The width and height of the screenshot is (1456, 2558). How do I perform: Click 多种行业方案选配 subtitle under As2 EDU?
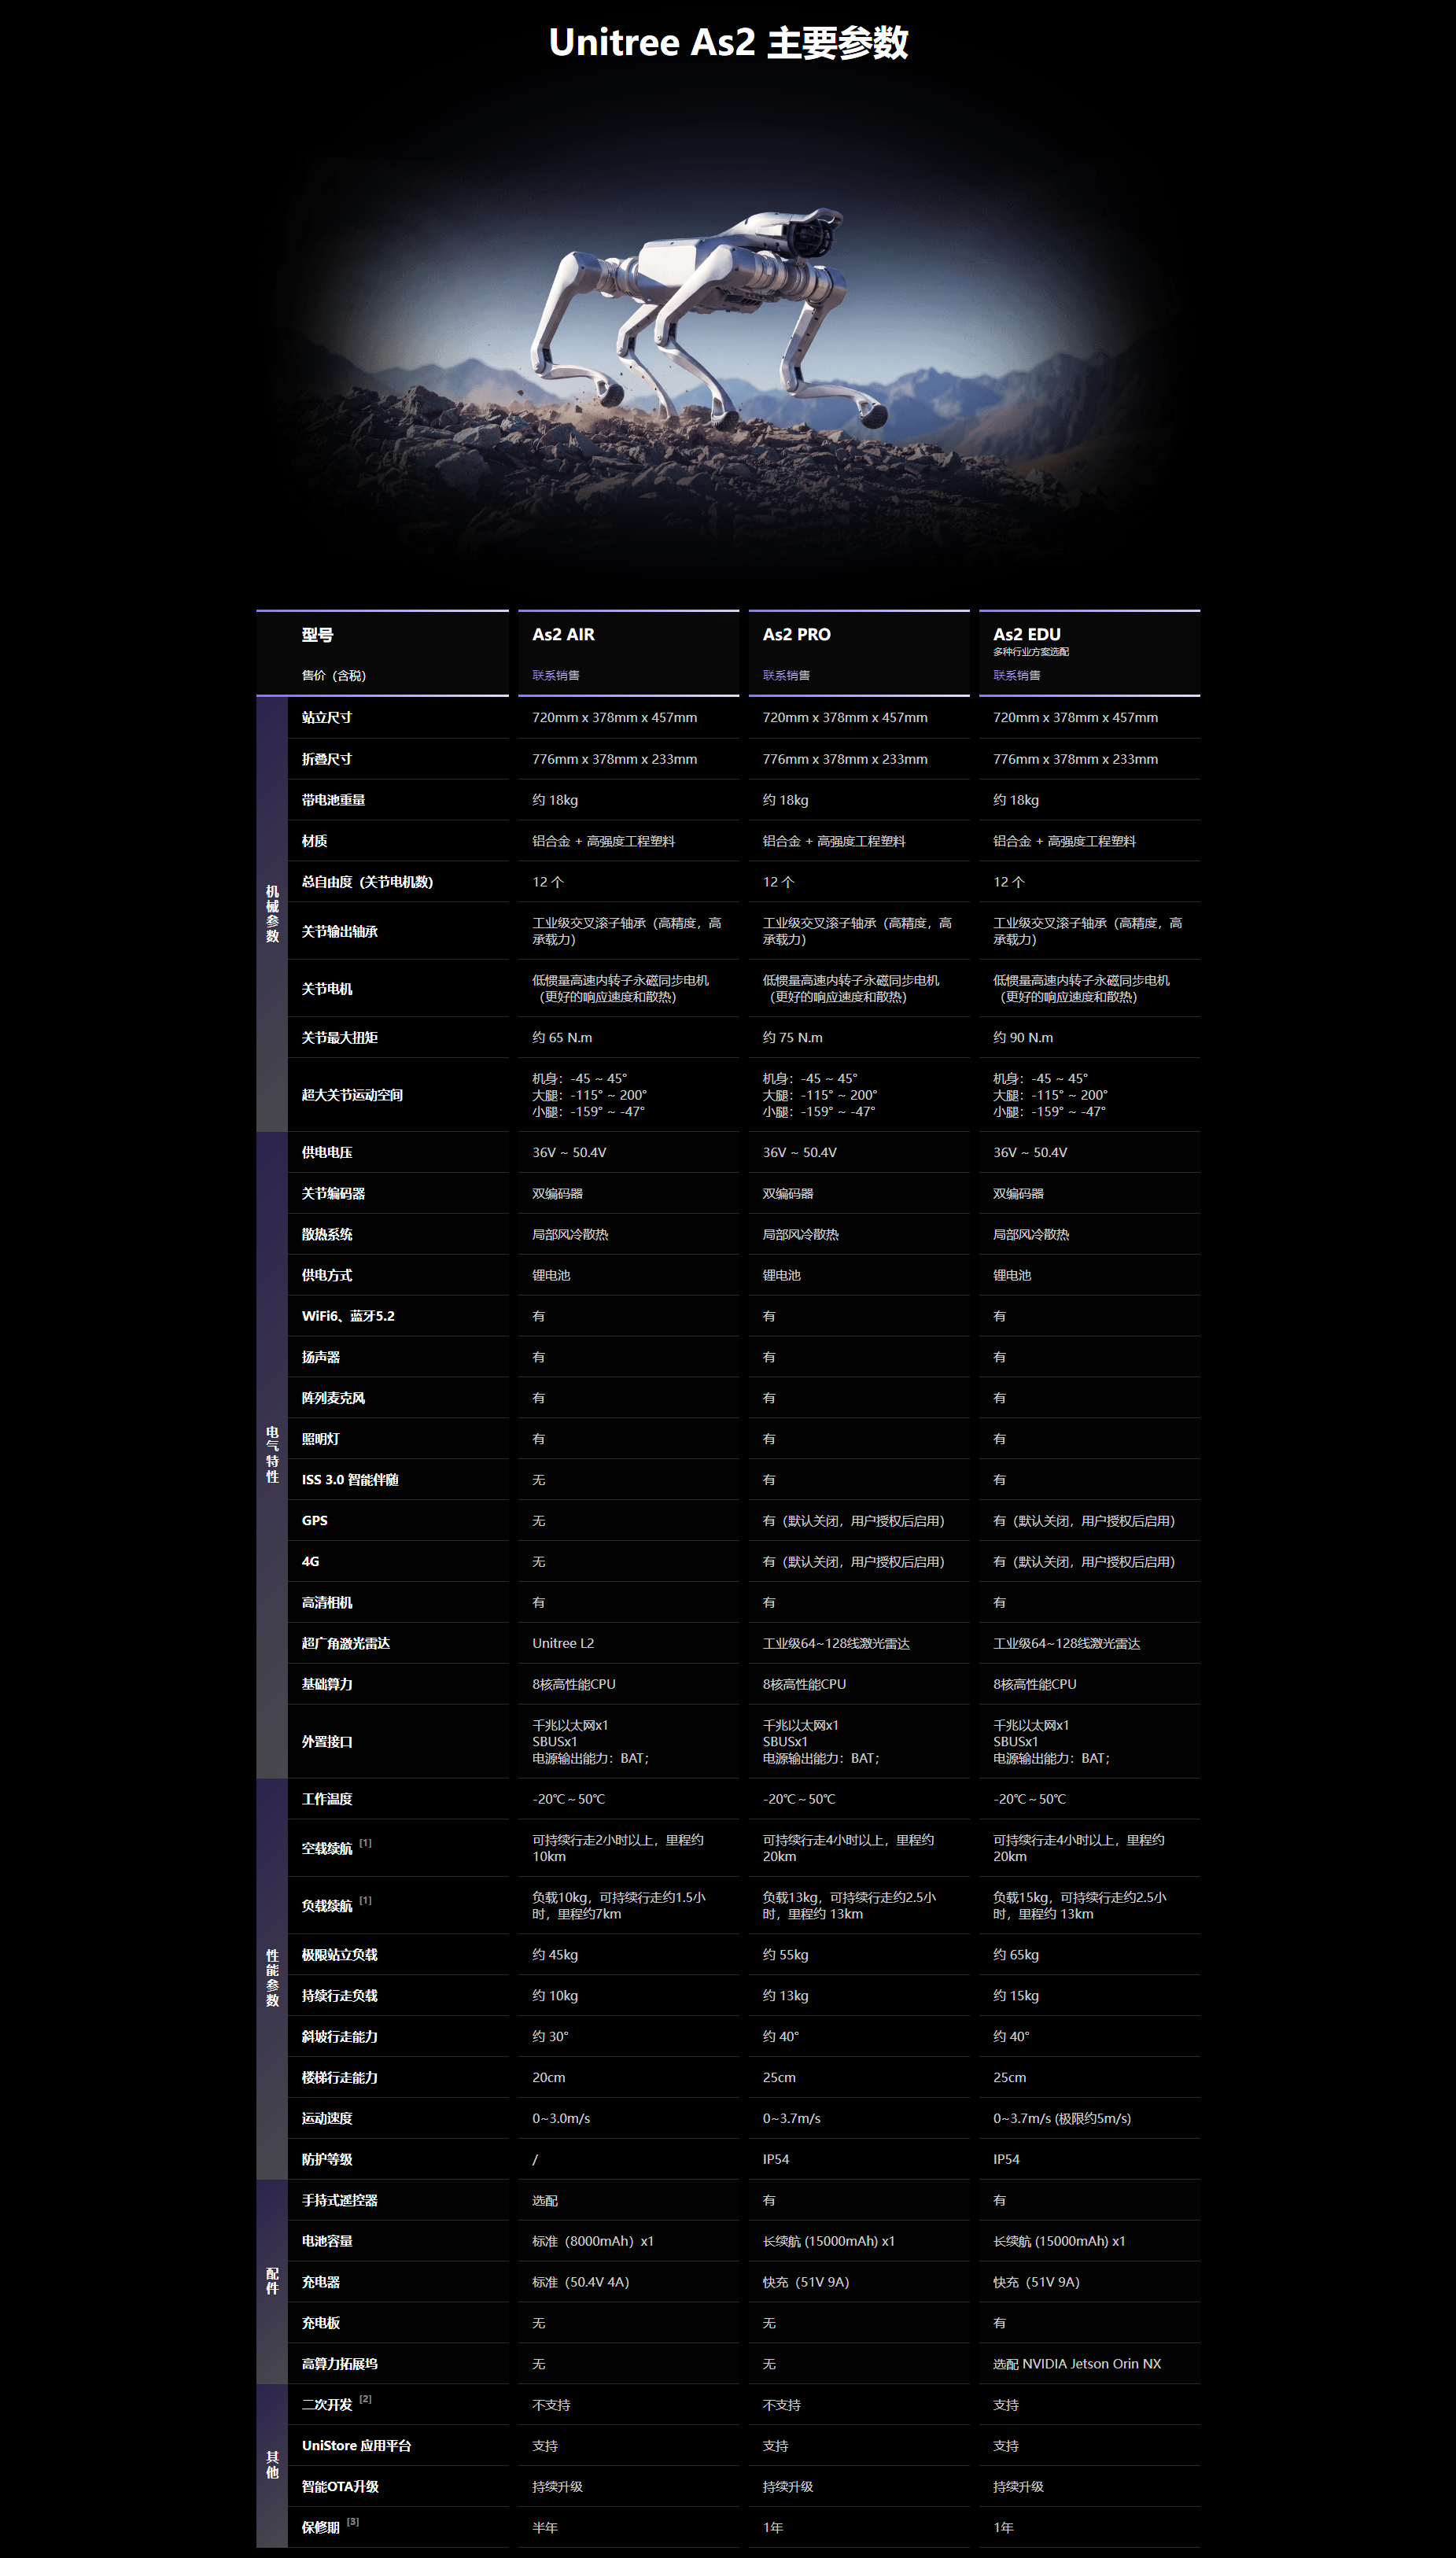tap(1030, 652)
